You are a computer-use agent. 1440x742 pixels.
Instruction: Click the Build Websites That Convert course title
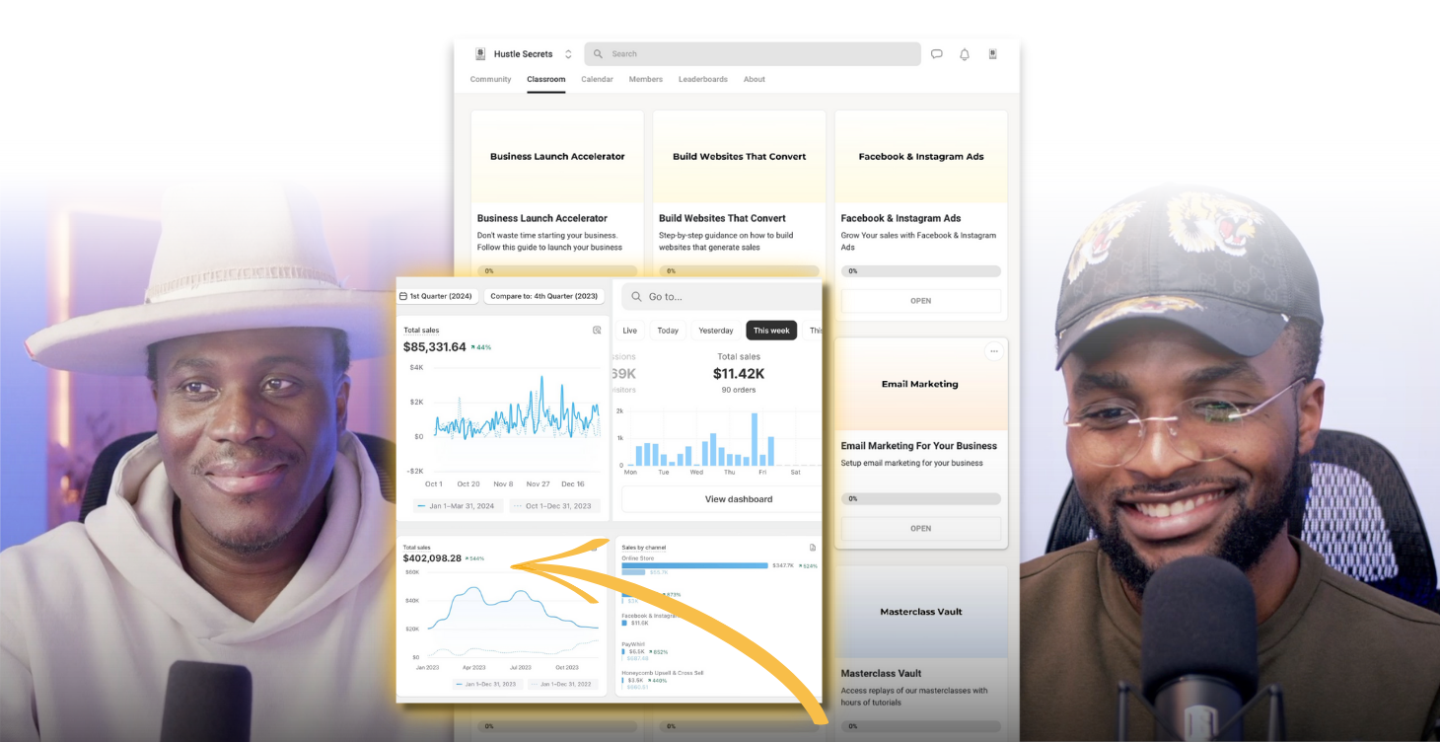click(722, 218)
